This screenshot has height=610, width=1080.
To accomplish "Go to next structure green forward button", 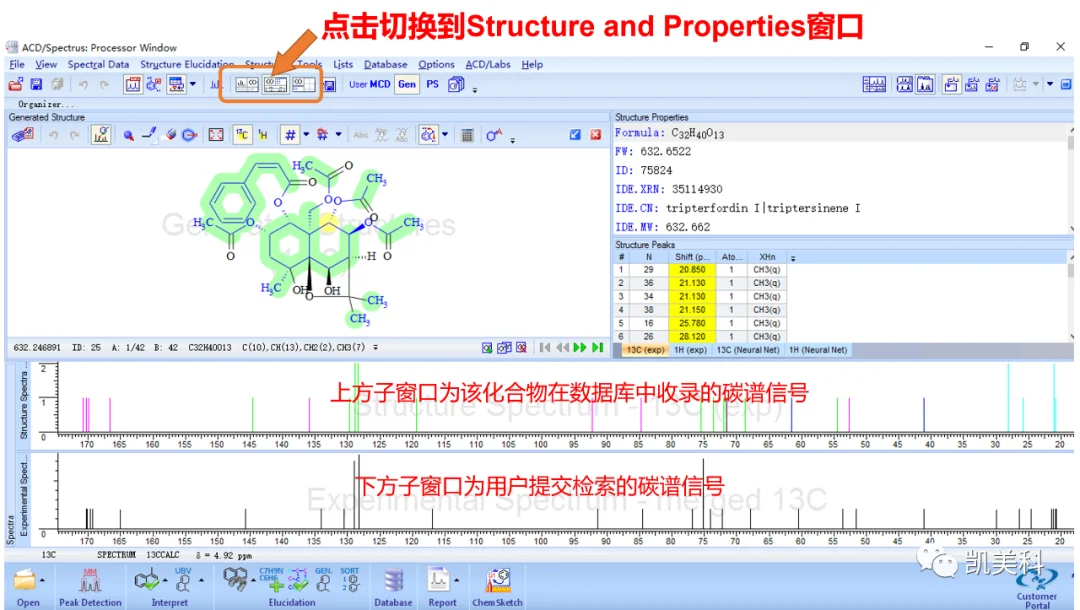I will 580,348.
